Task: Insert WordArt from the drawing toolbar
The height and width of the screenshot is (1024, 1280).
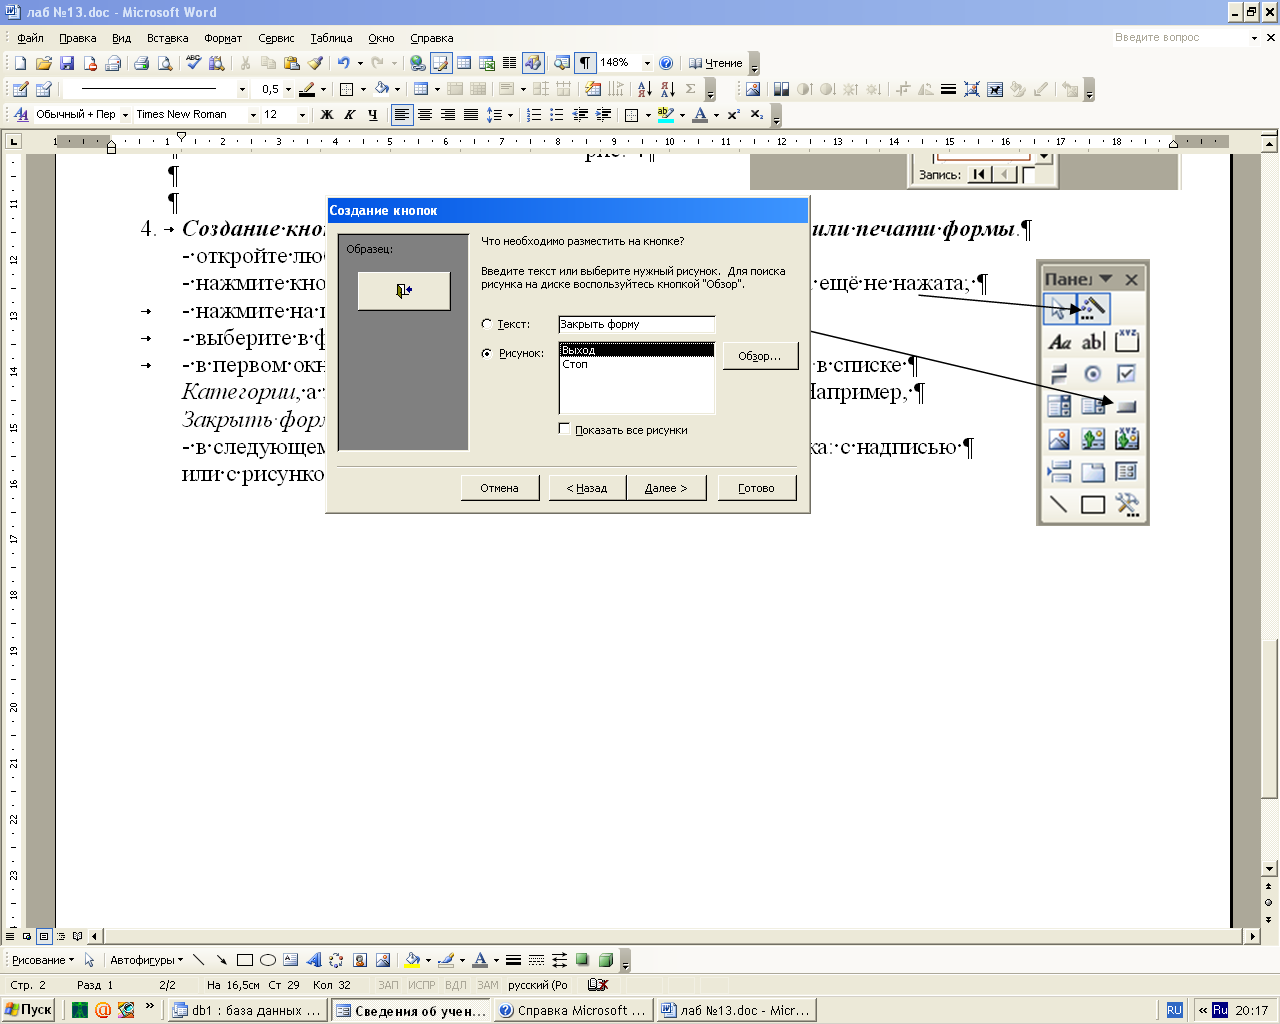Action: click(314, 960)
